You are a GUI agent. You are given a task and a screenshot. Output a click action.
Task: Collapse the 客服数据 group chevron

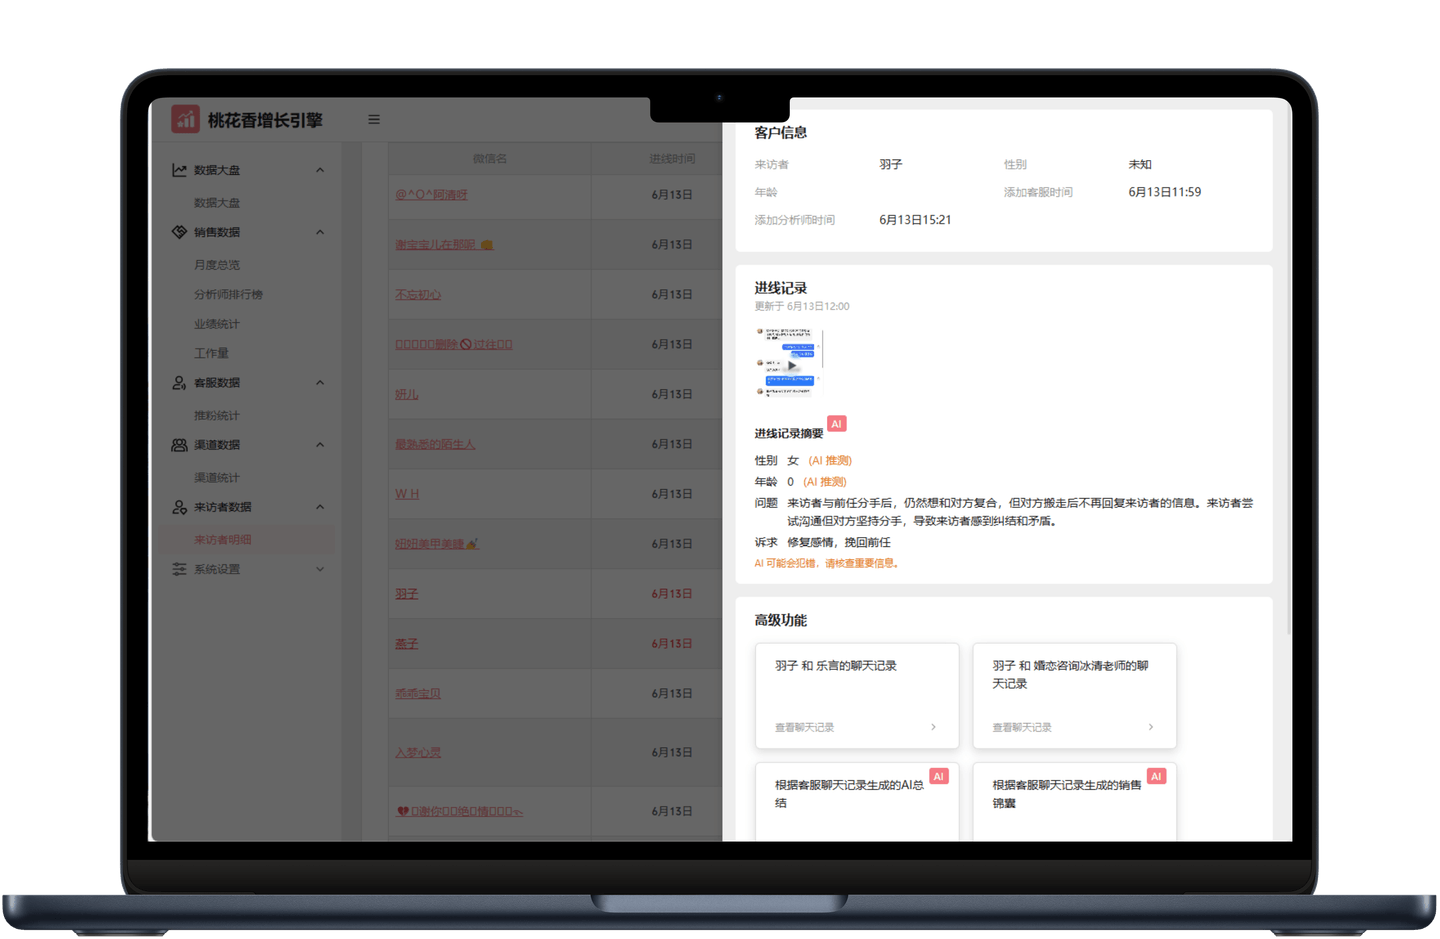pyautogui.click(x=320, y=383)
